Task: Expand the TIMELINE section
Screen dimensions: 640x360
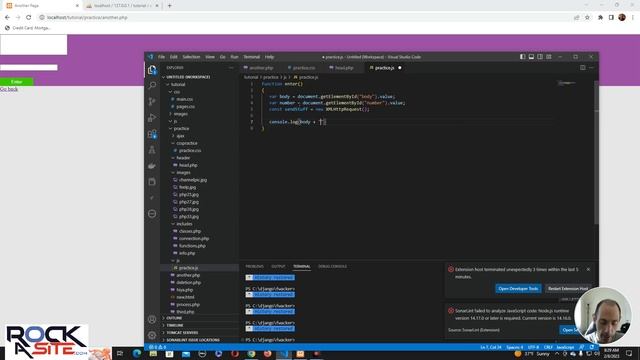Action: [175, 325]
